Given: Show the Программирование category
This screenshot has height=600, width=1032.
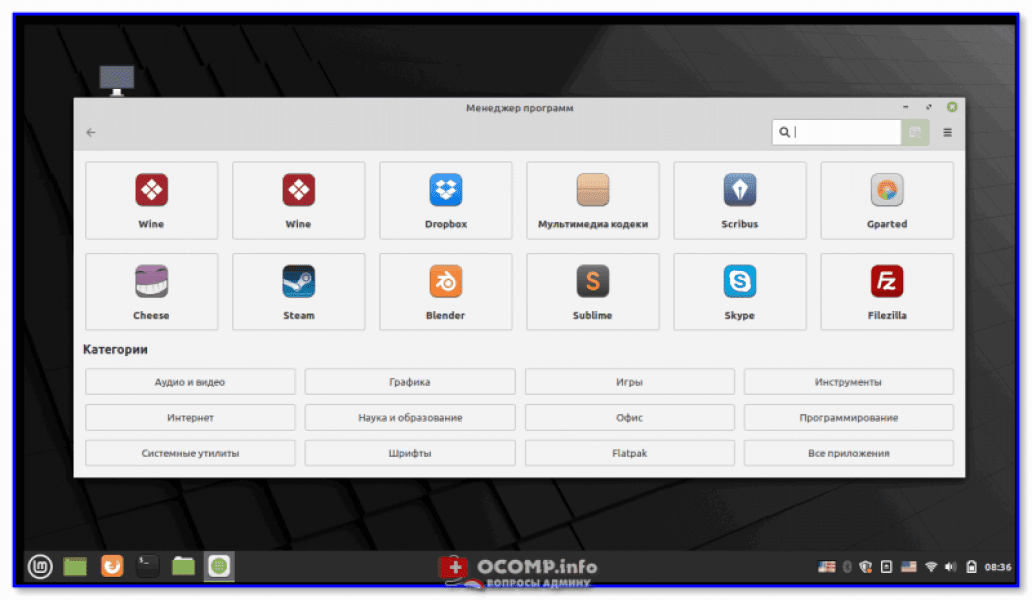Looking at the screenshot, I should pyautogui.click(x=848, y=417).
